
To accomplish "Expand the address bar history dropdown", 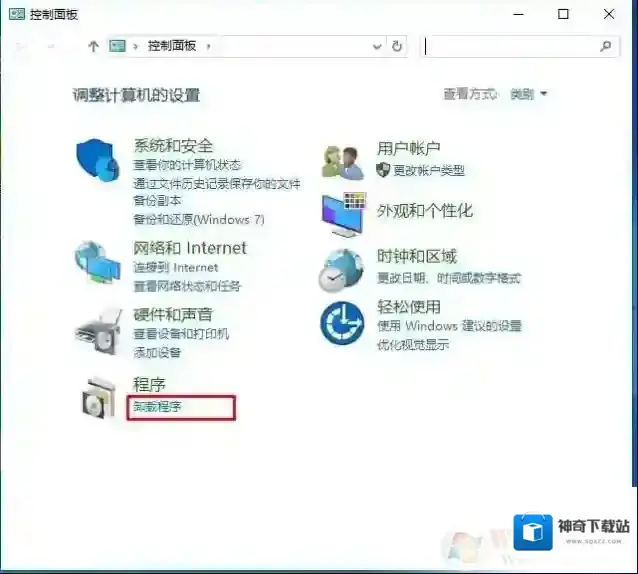I will tap(376, 46).
